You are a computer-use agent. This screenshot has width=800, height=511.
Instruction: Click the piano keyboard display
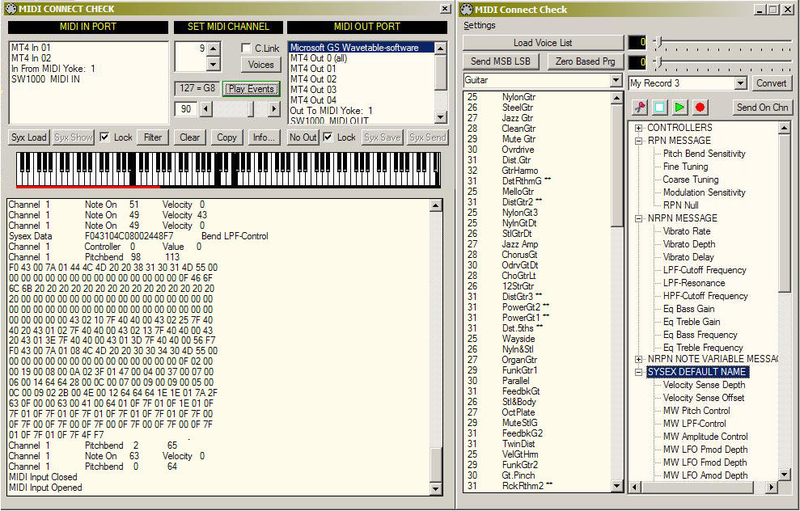click(228, 169)
